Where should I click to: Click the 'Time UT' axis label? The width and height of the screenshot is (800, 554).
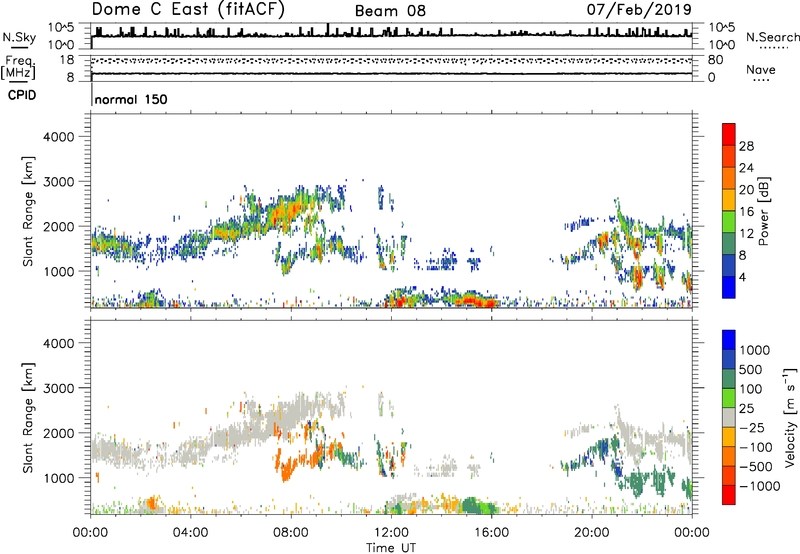(x=391, y=547)
